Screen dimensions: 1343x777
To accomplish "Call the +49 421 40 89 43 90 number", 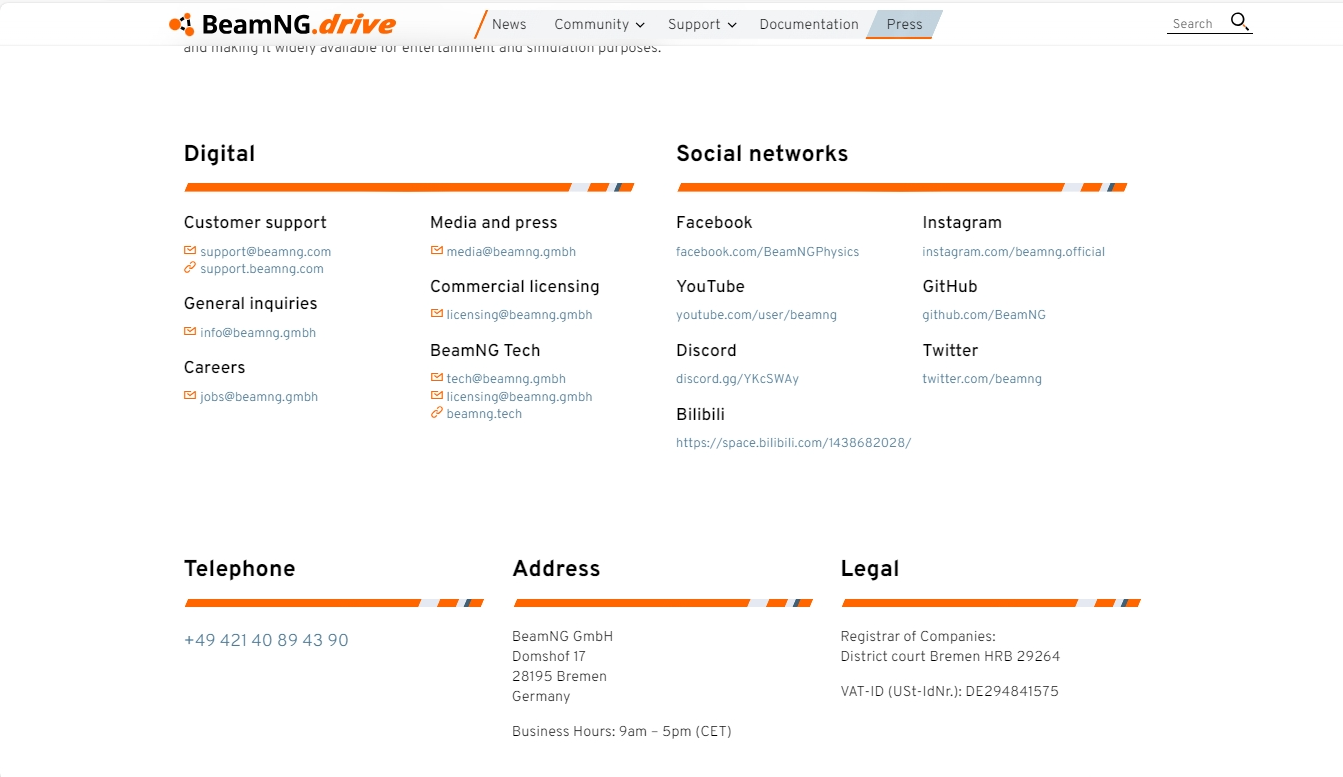I will click(266, 640).
